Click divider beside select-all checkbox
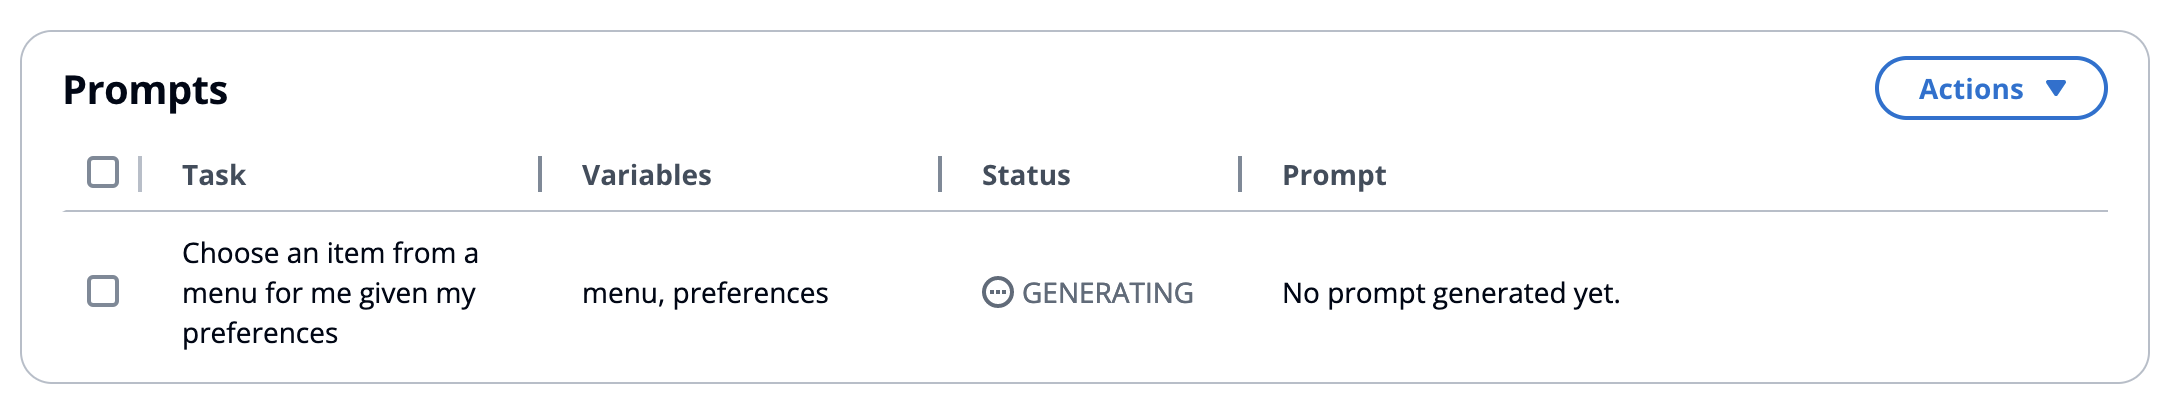2174x406 pixels. click(x=140, y=174)
